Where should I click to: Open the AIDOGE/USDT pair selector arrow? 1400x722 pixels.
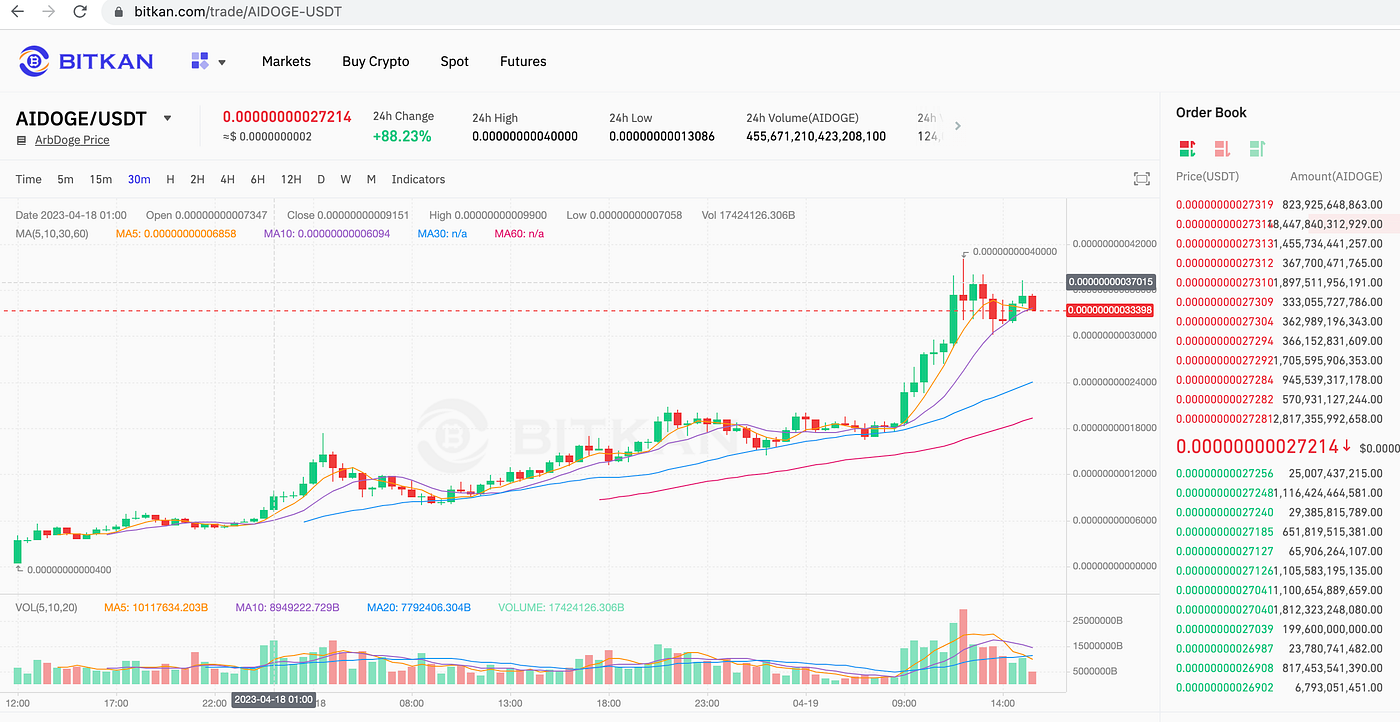[167, 118]
